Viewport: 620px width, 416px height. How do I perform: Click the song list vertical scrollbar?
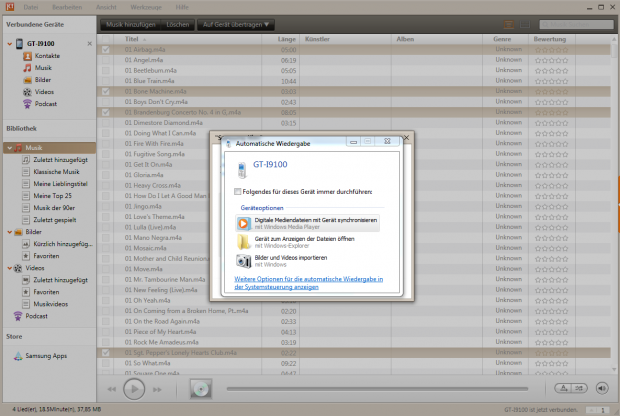click(x=614, y=204)
